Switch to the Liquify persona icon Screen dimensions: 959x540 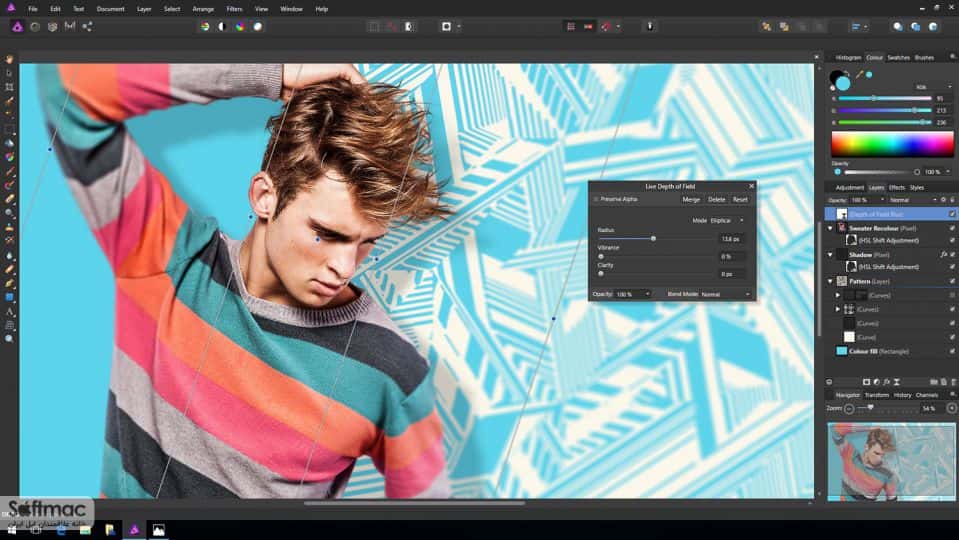coord(35,26)
